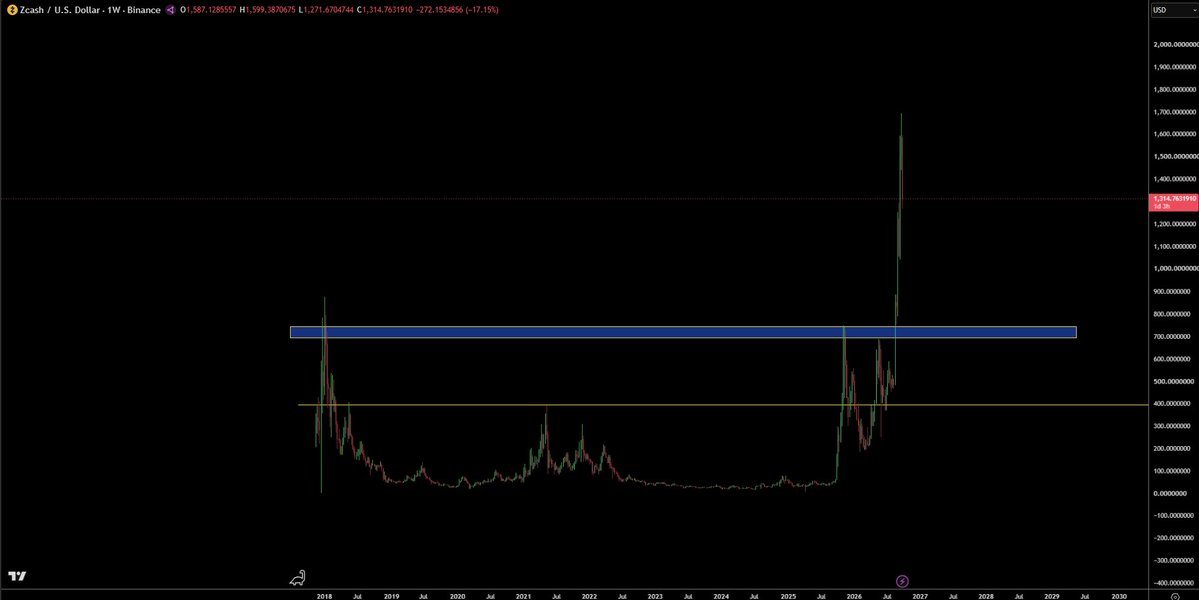Open the TradingView logo

pos(17,576)
